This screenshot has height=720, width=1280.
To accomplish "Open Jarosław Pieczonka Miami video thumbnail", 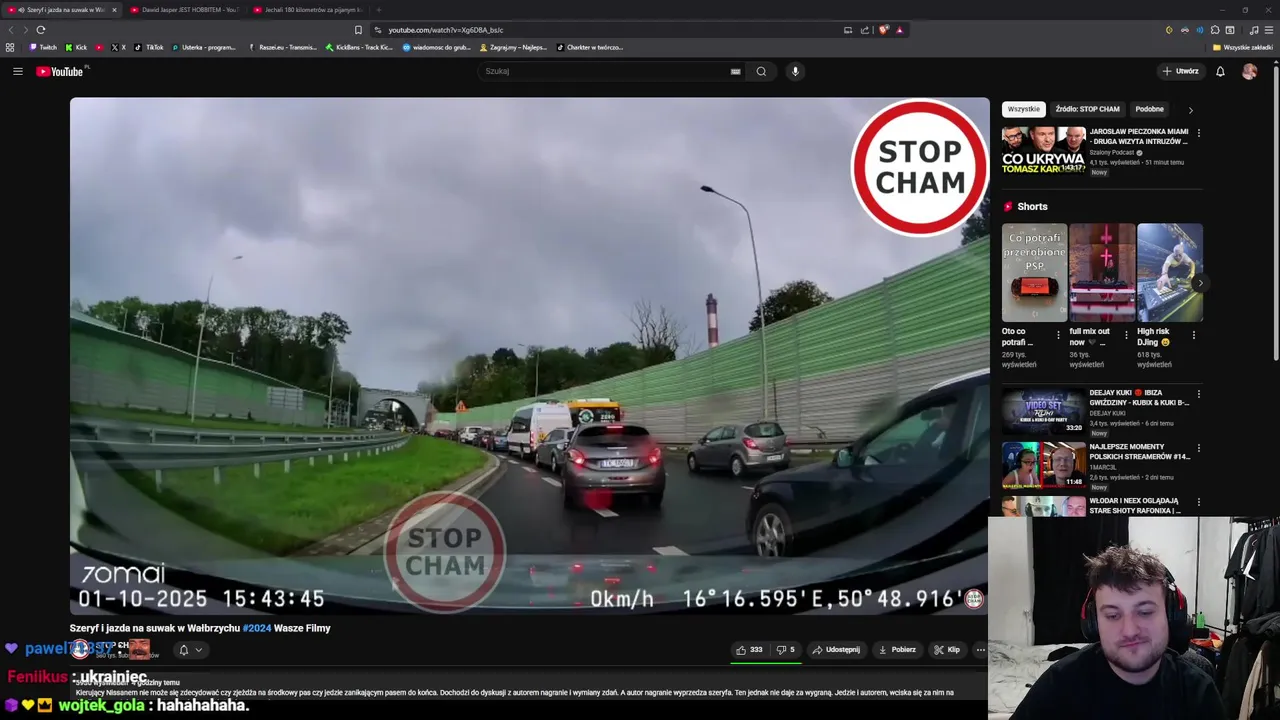I will pos(1043,151).
